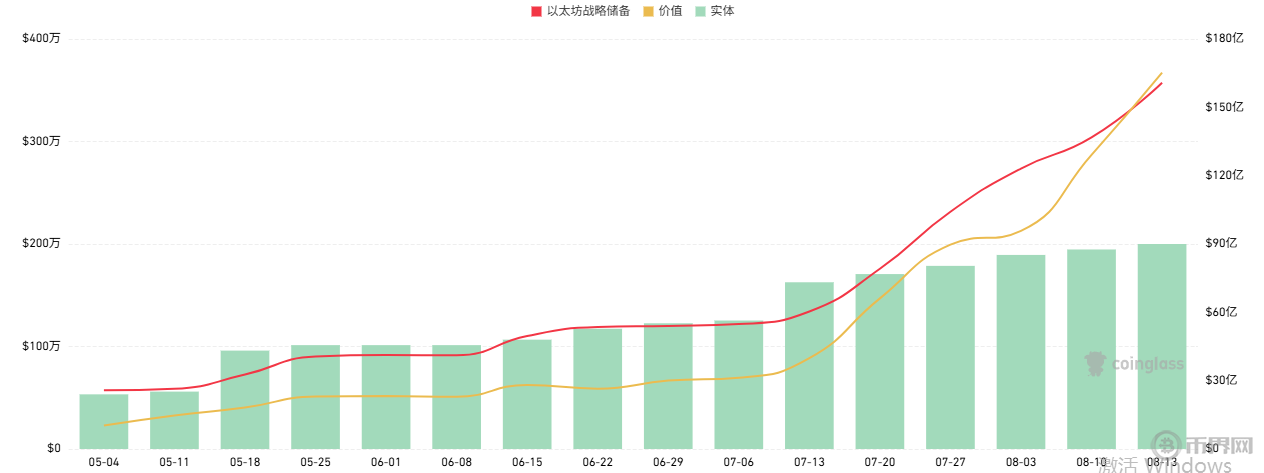Viewport: 1264px width, 473px height.
Task: Toggle the 以太坊战略储备 legend series
Action: coord(580,11)
